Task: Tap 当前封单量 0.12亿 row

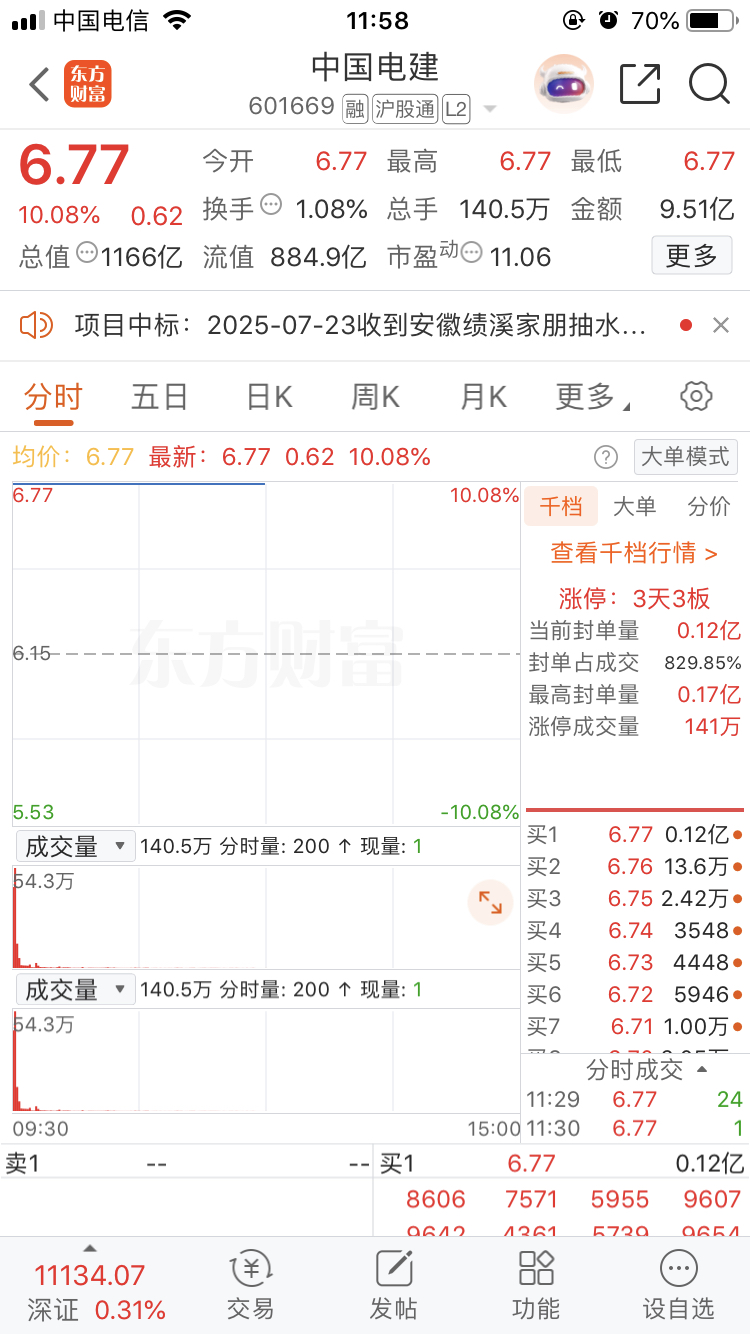Action: click(x=635, y=631)
